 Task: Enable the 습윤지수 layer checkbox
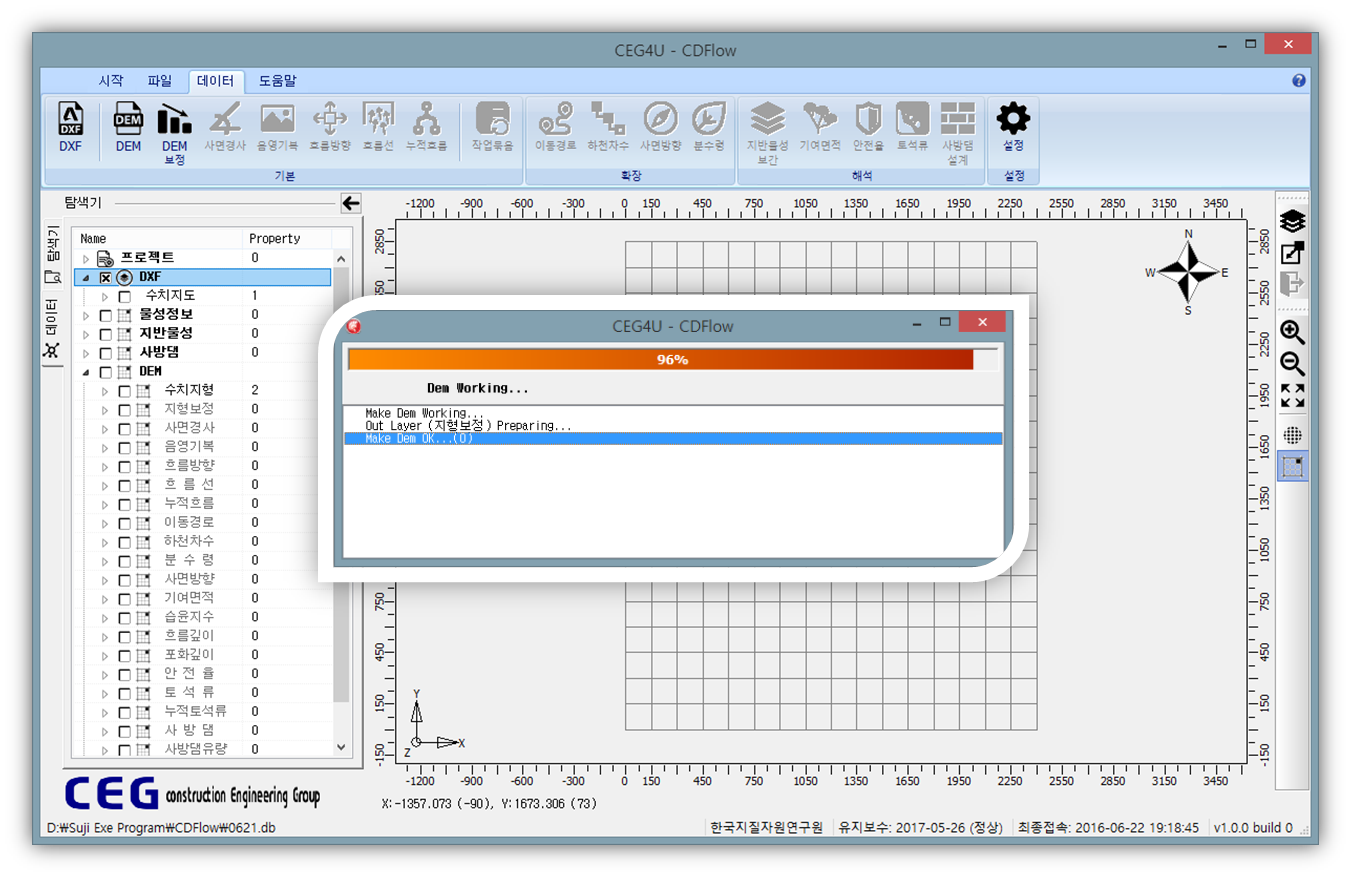click(124, 617)
